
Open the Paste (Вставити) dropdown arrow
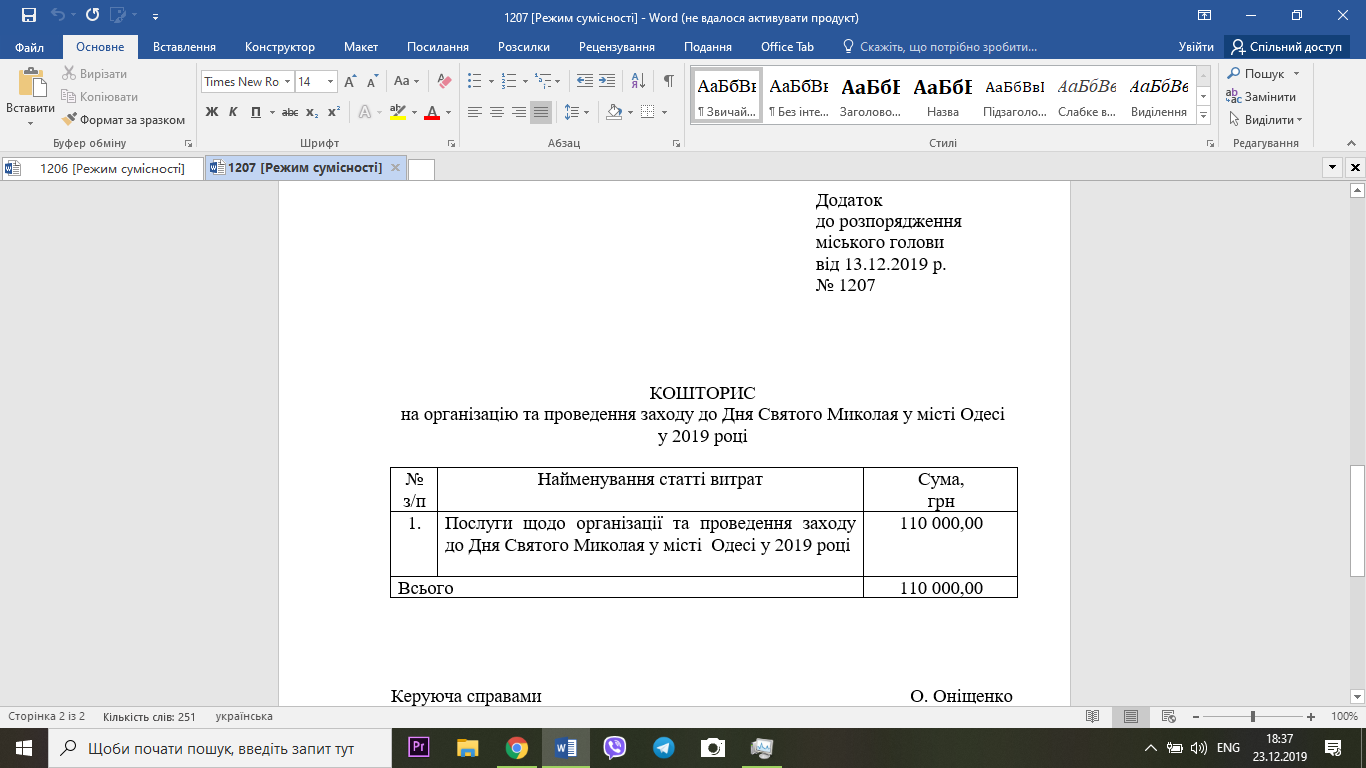click(x=30, y=123)
